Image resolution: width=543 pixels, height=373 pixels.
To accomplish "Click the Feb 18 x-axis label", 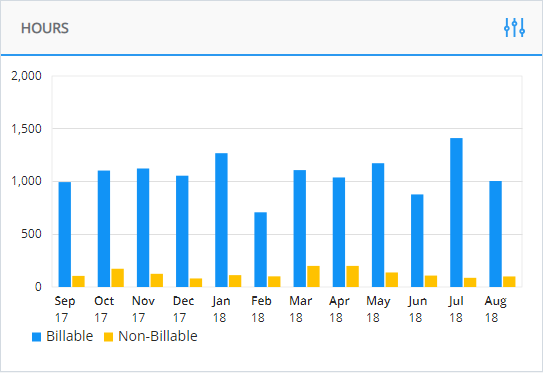I will pos(261,309).
